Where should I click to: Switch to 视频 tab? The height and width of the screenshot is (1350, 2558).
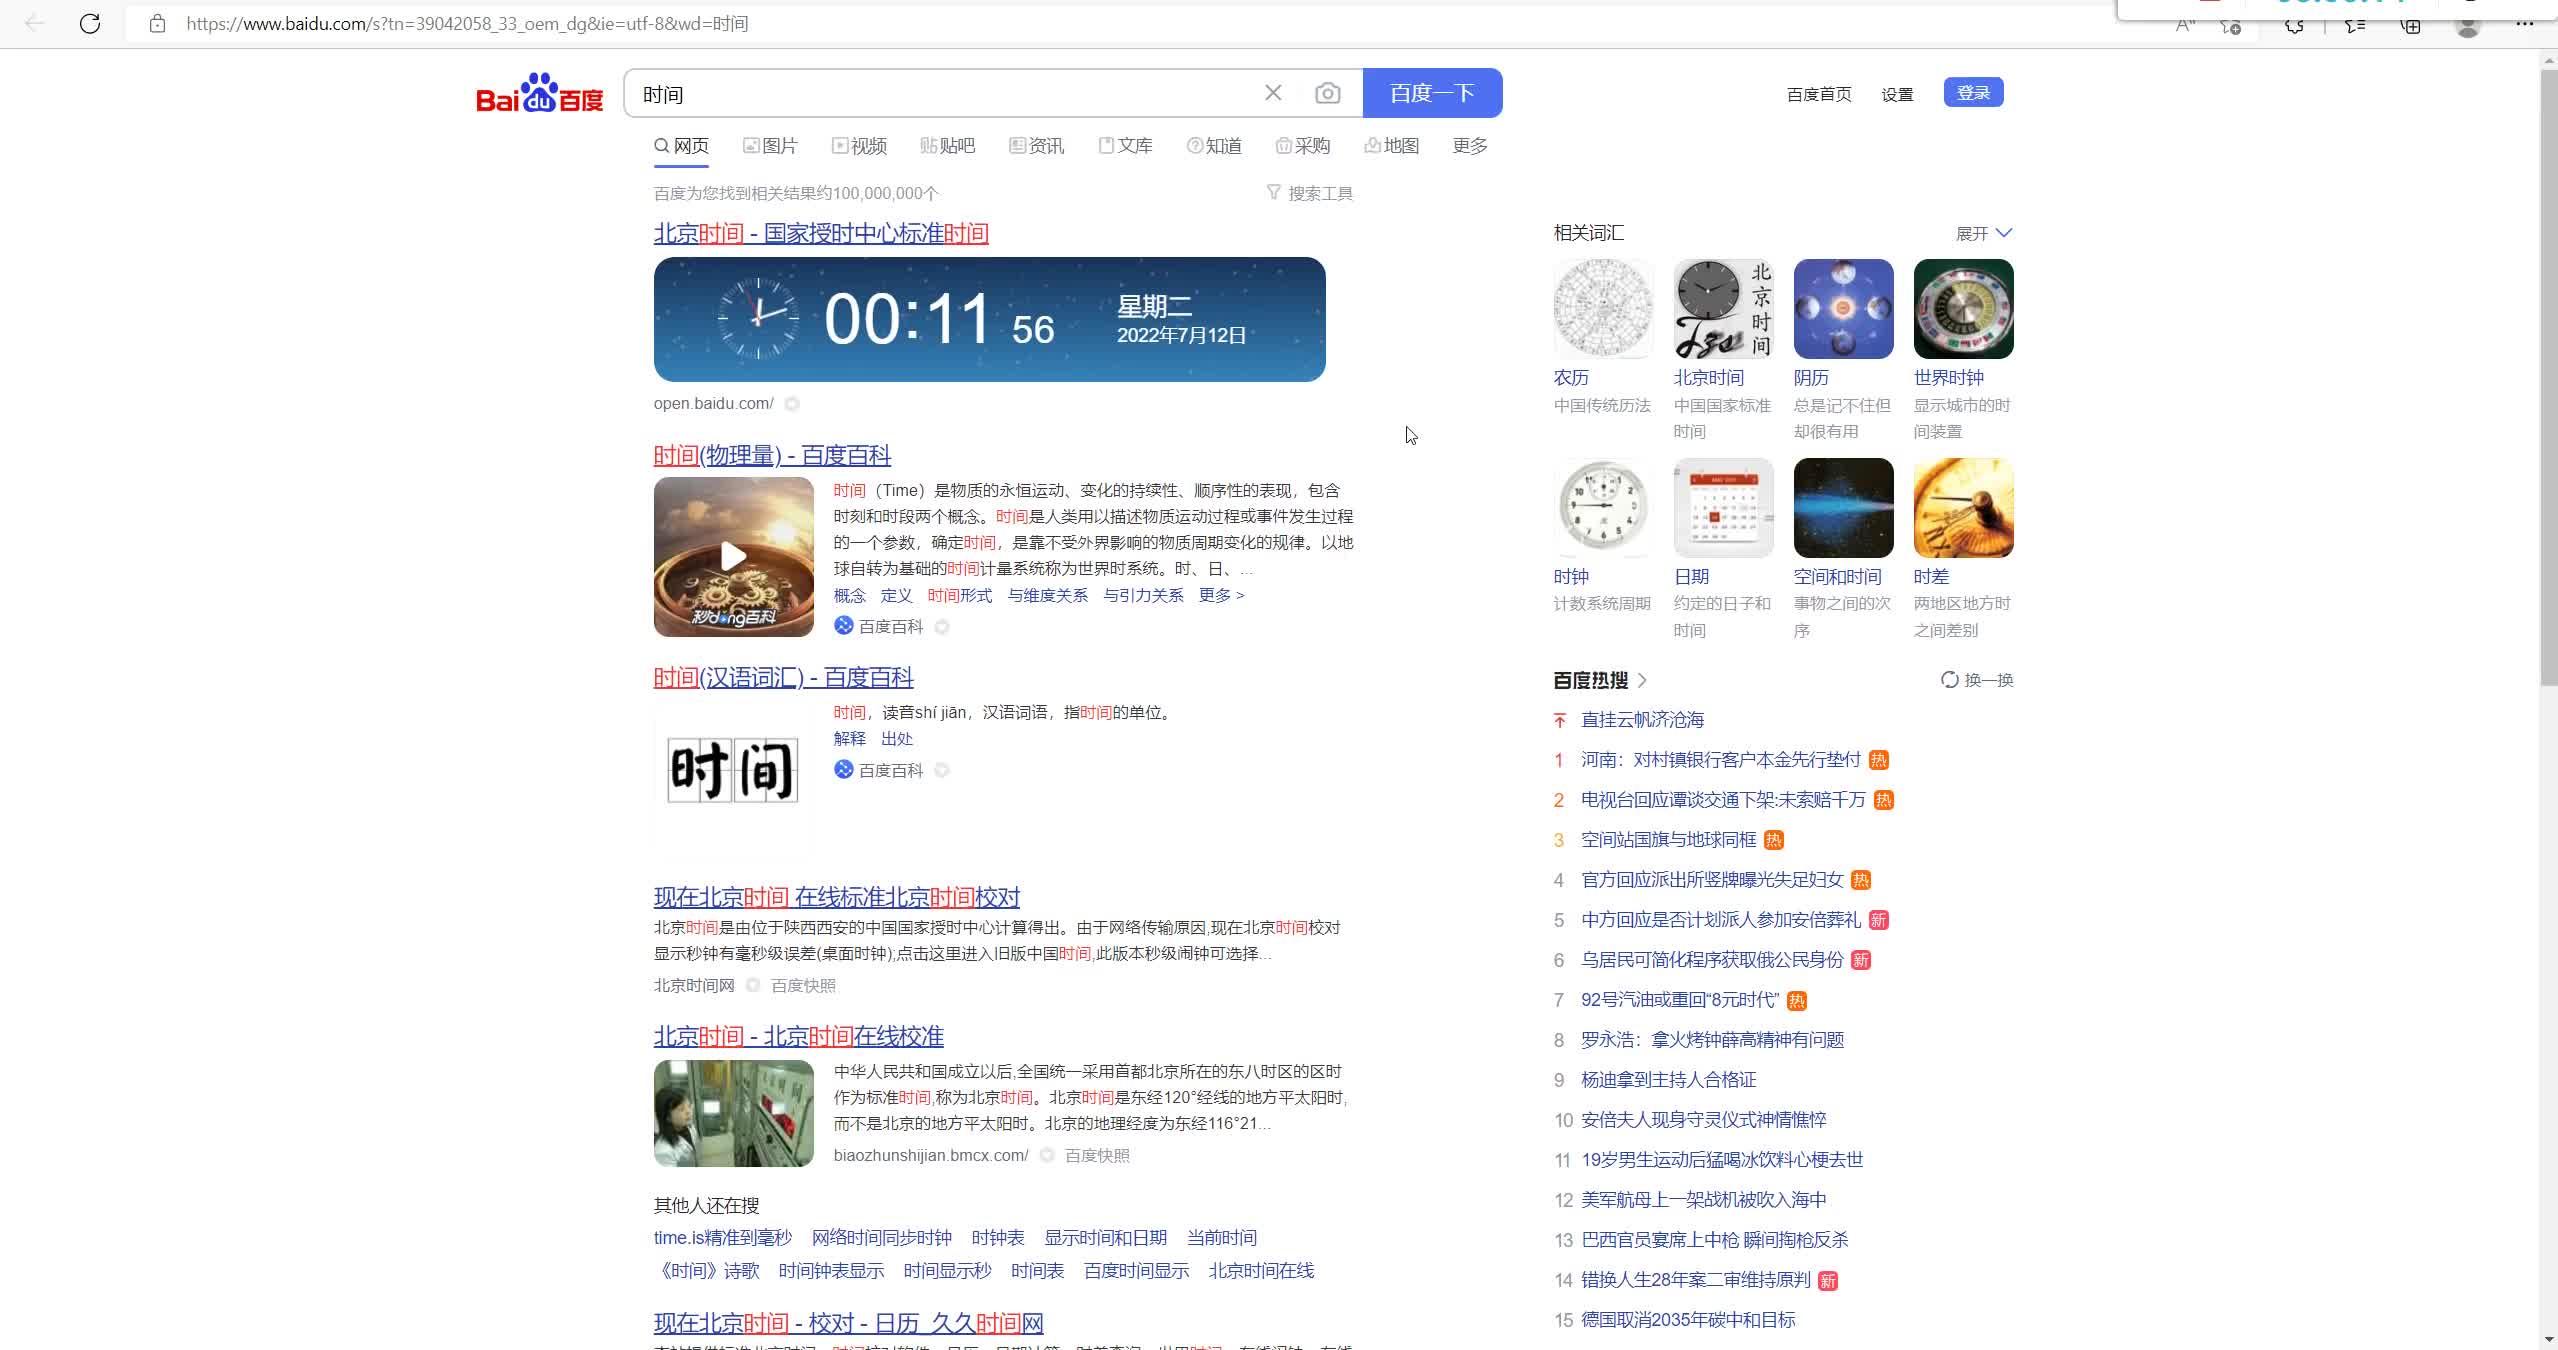859,146
